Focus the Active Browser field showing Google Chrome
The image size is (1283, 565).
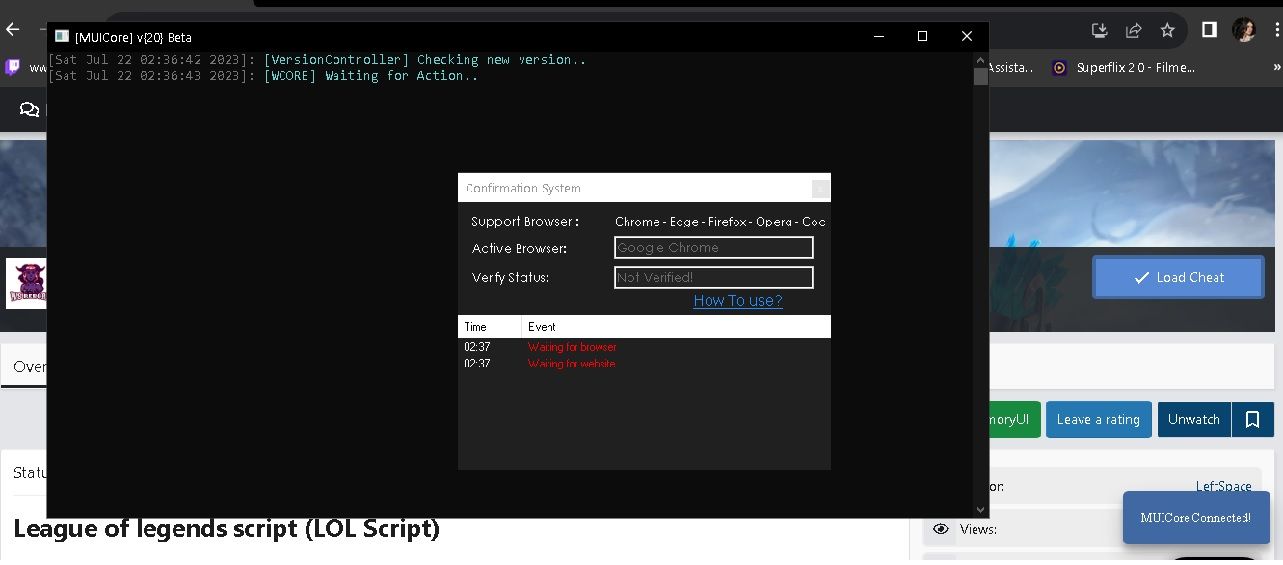714,247
